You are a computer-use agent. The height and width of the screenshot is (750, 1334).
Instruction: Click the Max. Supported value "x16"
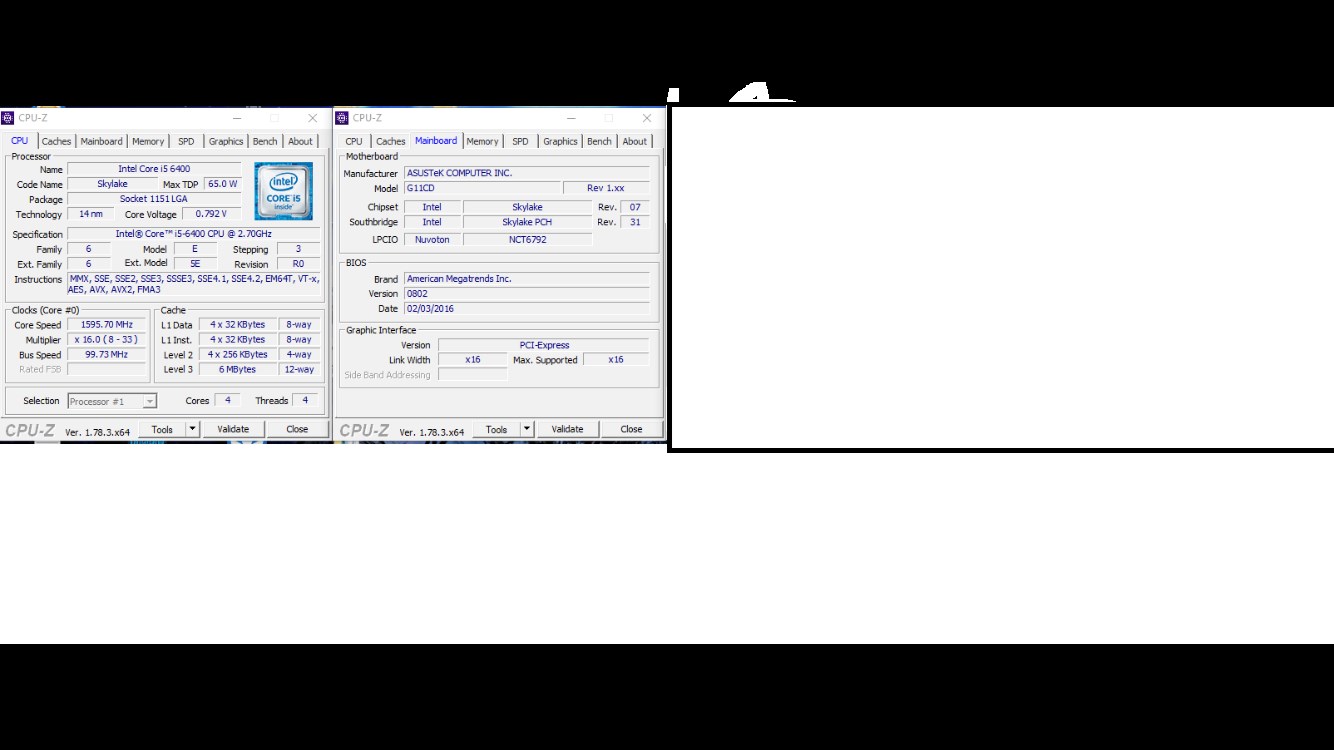click(x=616, y=360)
